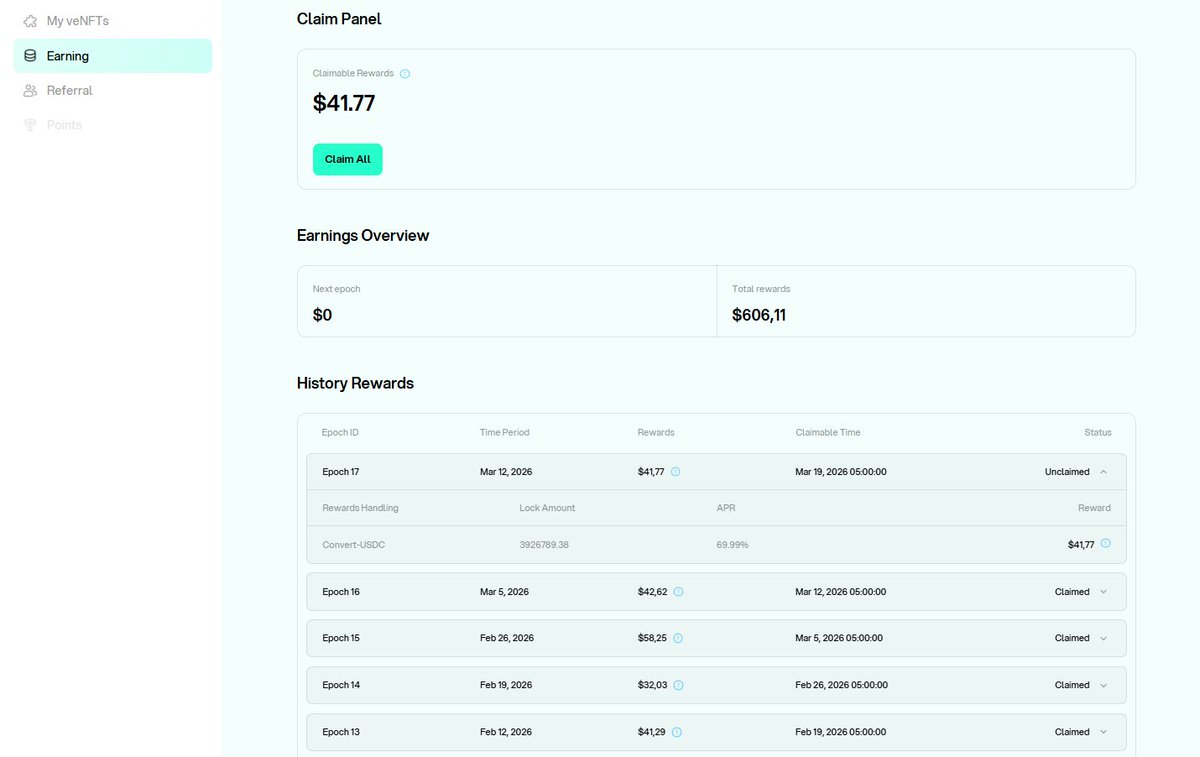The height and width of the screenshot is (757, 1200).
Task: Click the Rewards Handling sub-header
Action: [x=360, y=508]
